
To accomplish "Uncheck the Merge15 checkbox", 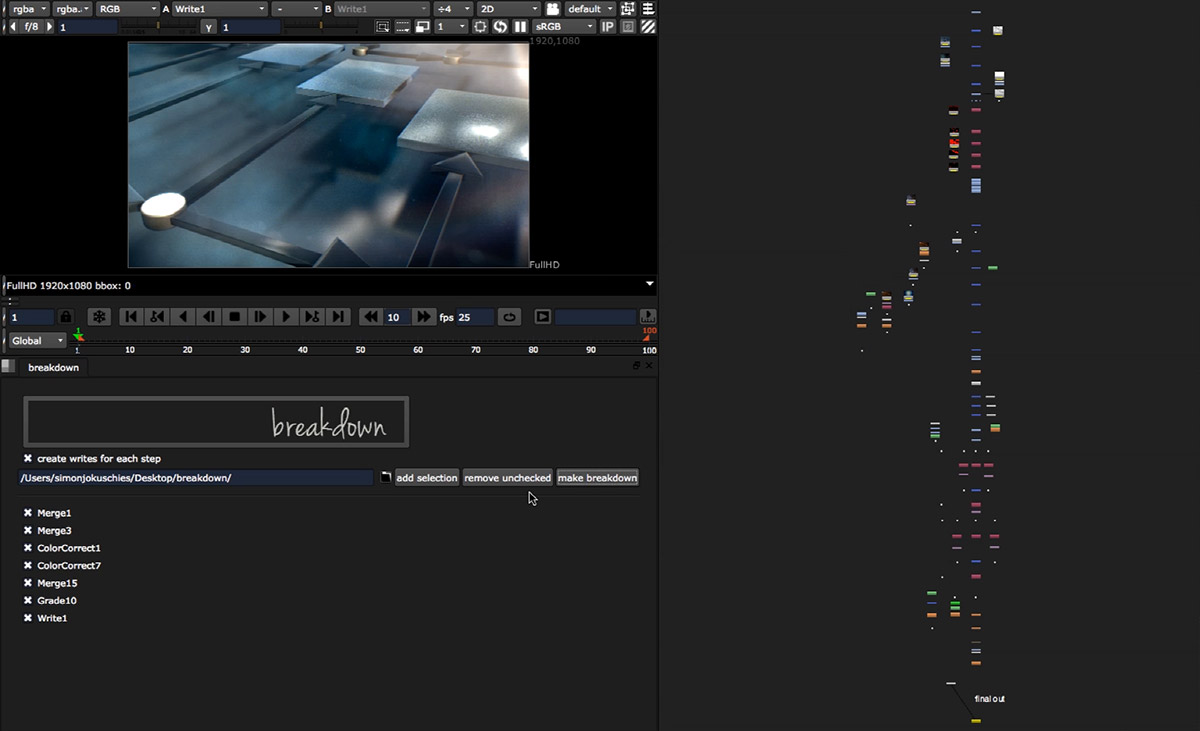I will pos(28,583).
